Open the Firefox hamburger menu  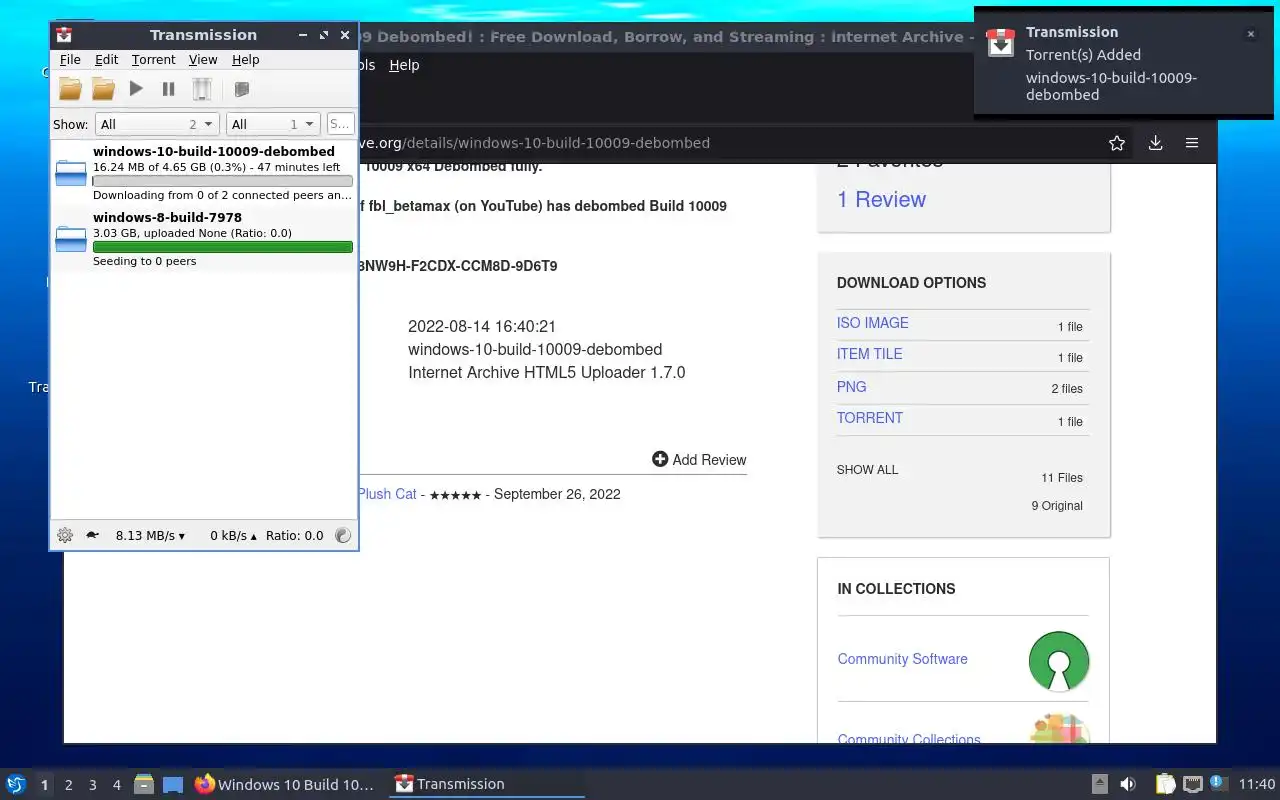(x=1192, y=143)
